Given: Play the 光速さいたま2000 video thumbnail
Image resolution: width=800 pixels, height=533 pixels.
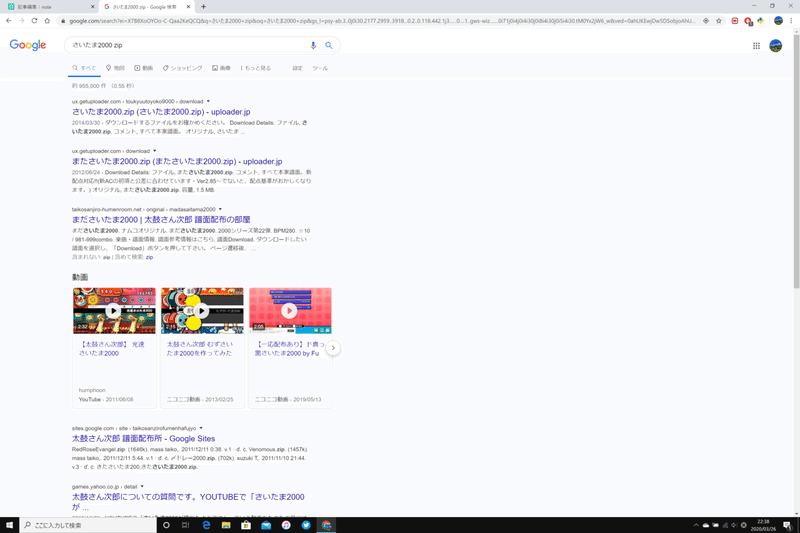Looking at the screenshot, I should tap(114, 311).
